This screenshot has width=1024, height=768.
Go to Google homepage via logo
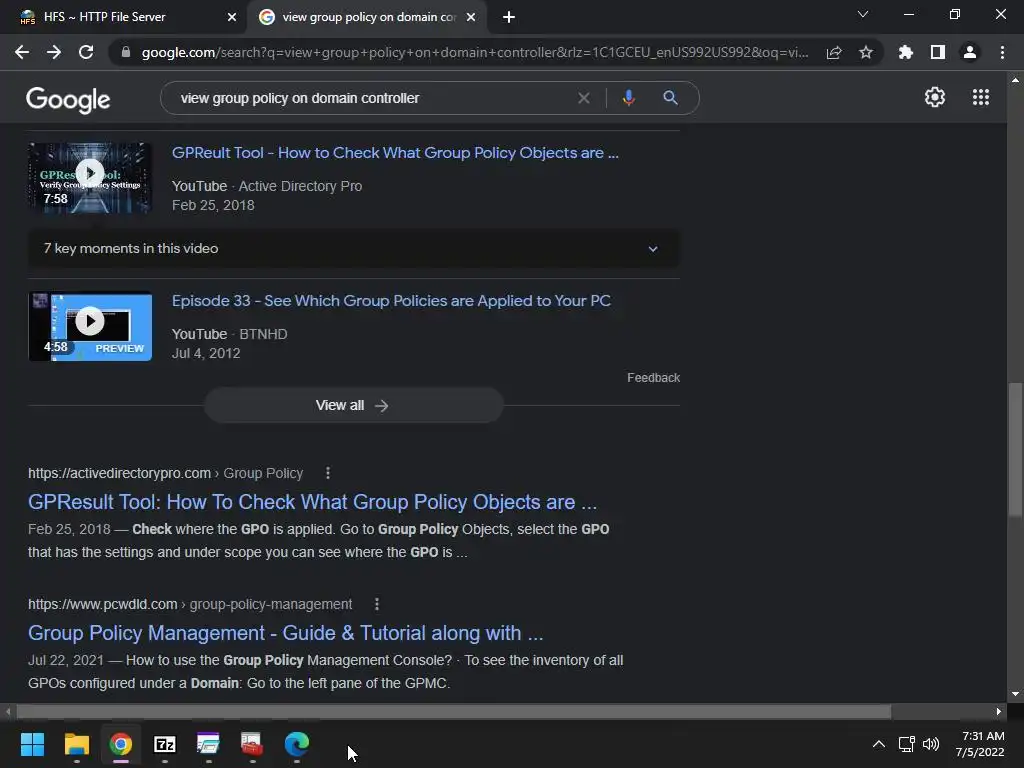click(x=68, y=99)
